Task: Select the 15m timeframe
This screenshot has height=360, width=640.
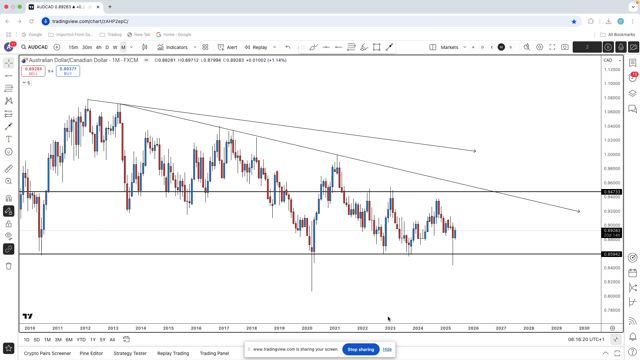Action: click(x=73, y=47)
